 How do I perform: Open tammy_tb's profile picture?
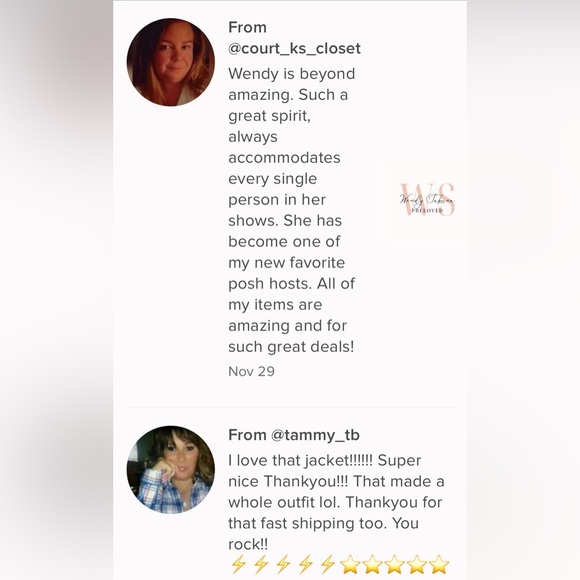[171, 469]
